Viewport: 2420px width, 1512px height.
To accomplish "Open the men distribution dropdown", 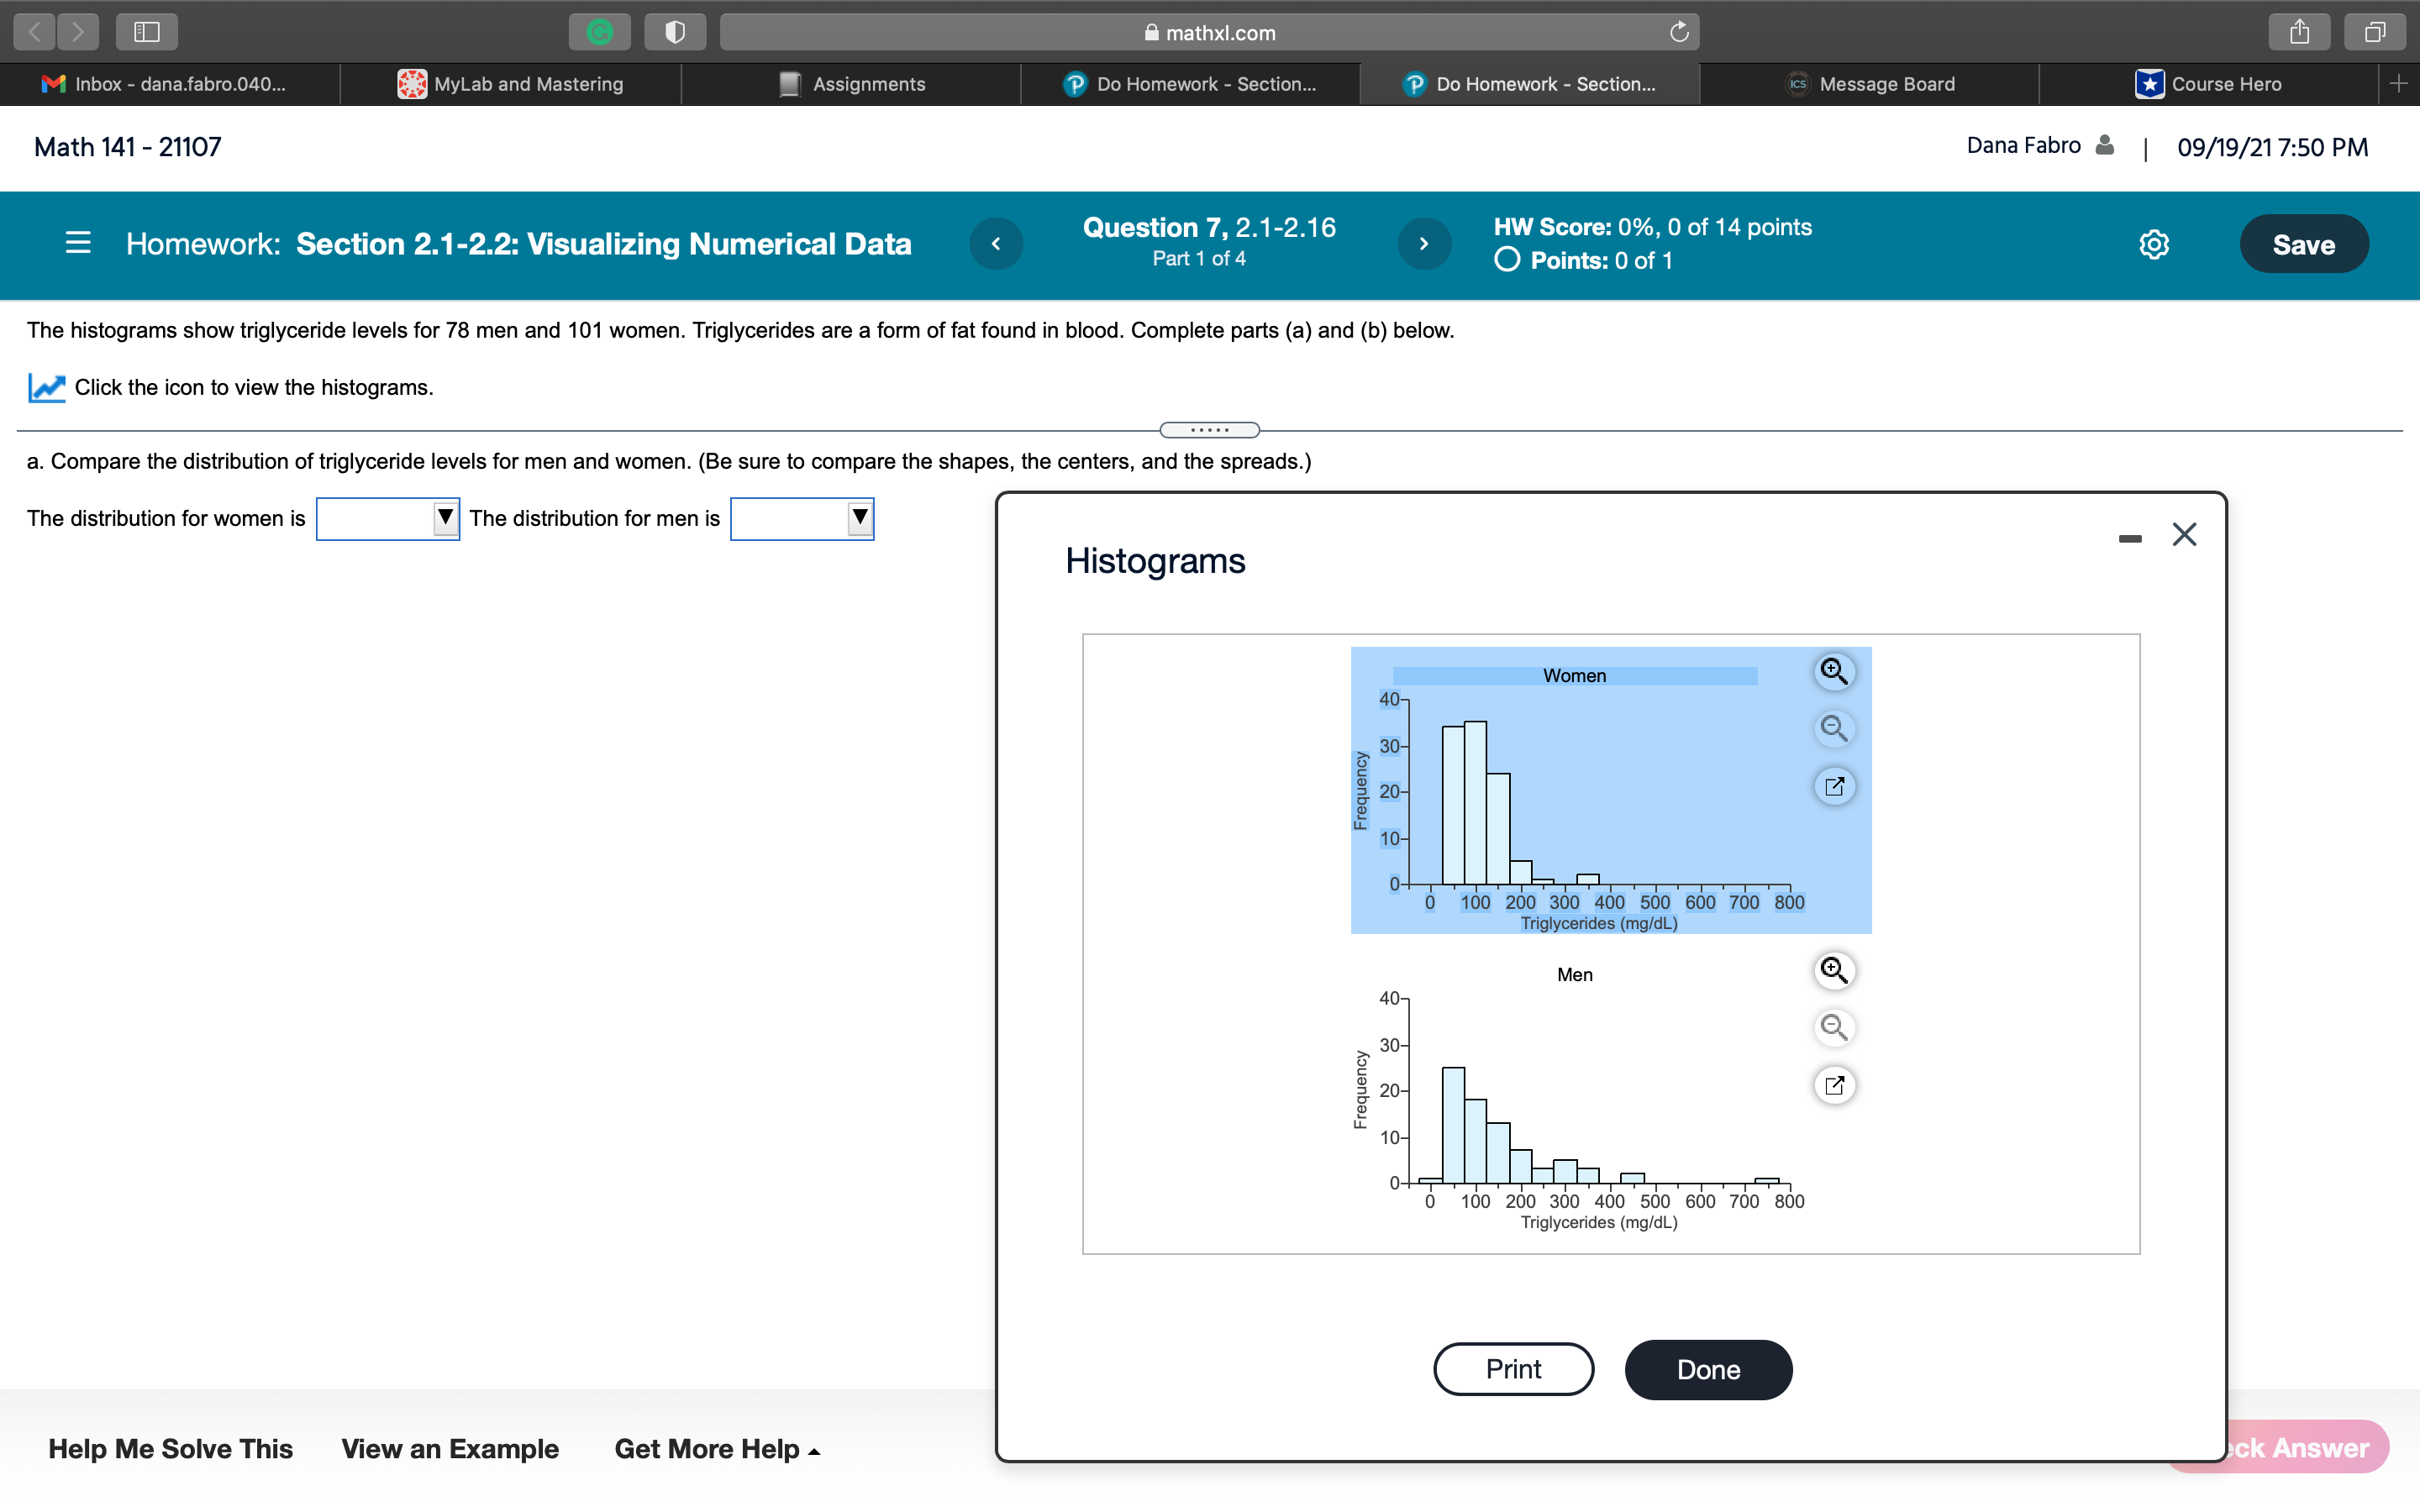I will tap(802, 518).
